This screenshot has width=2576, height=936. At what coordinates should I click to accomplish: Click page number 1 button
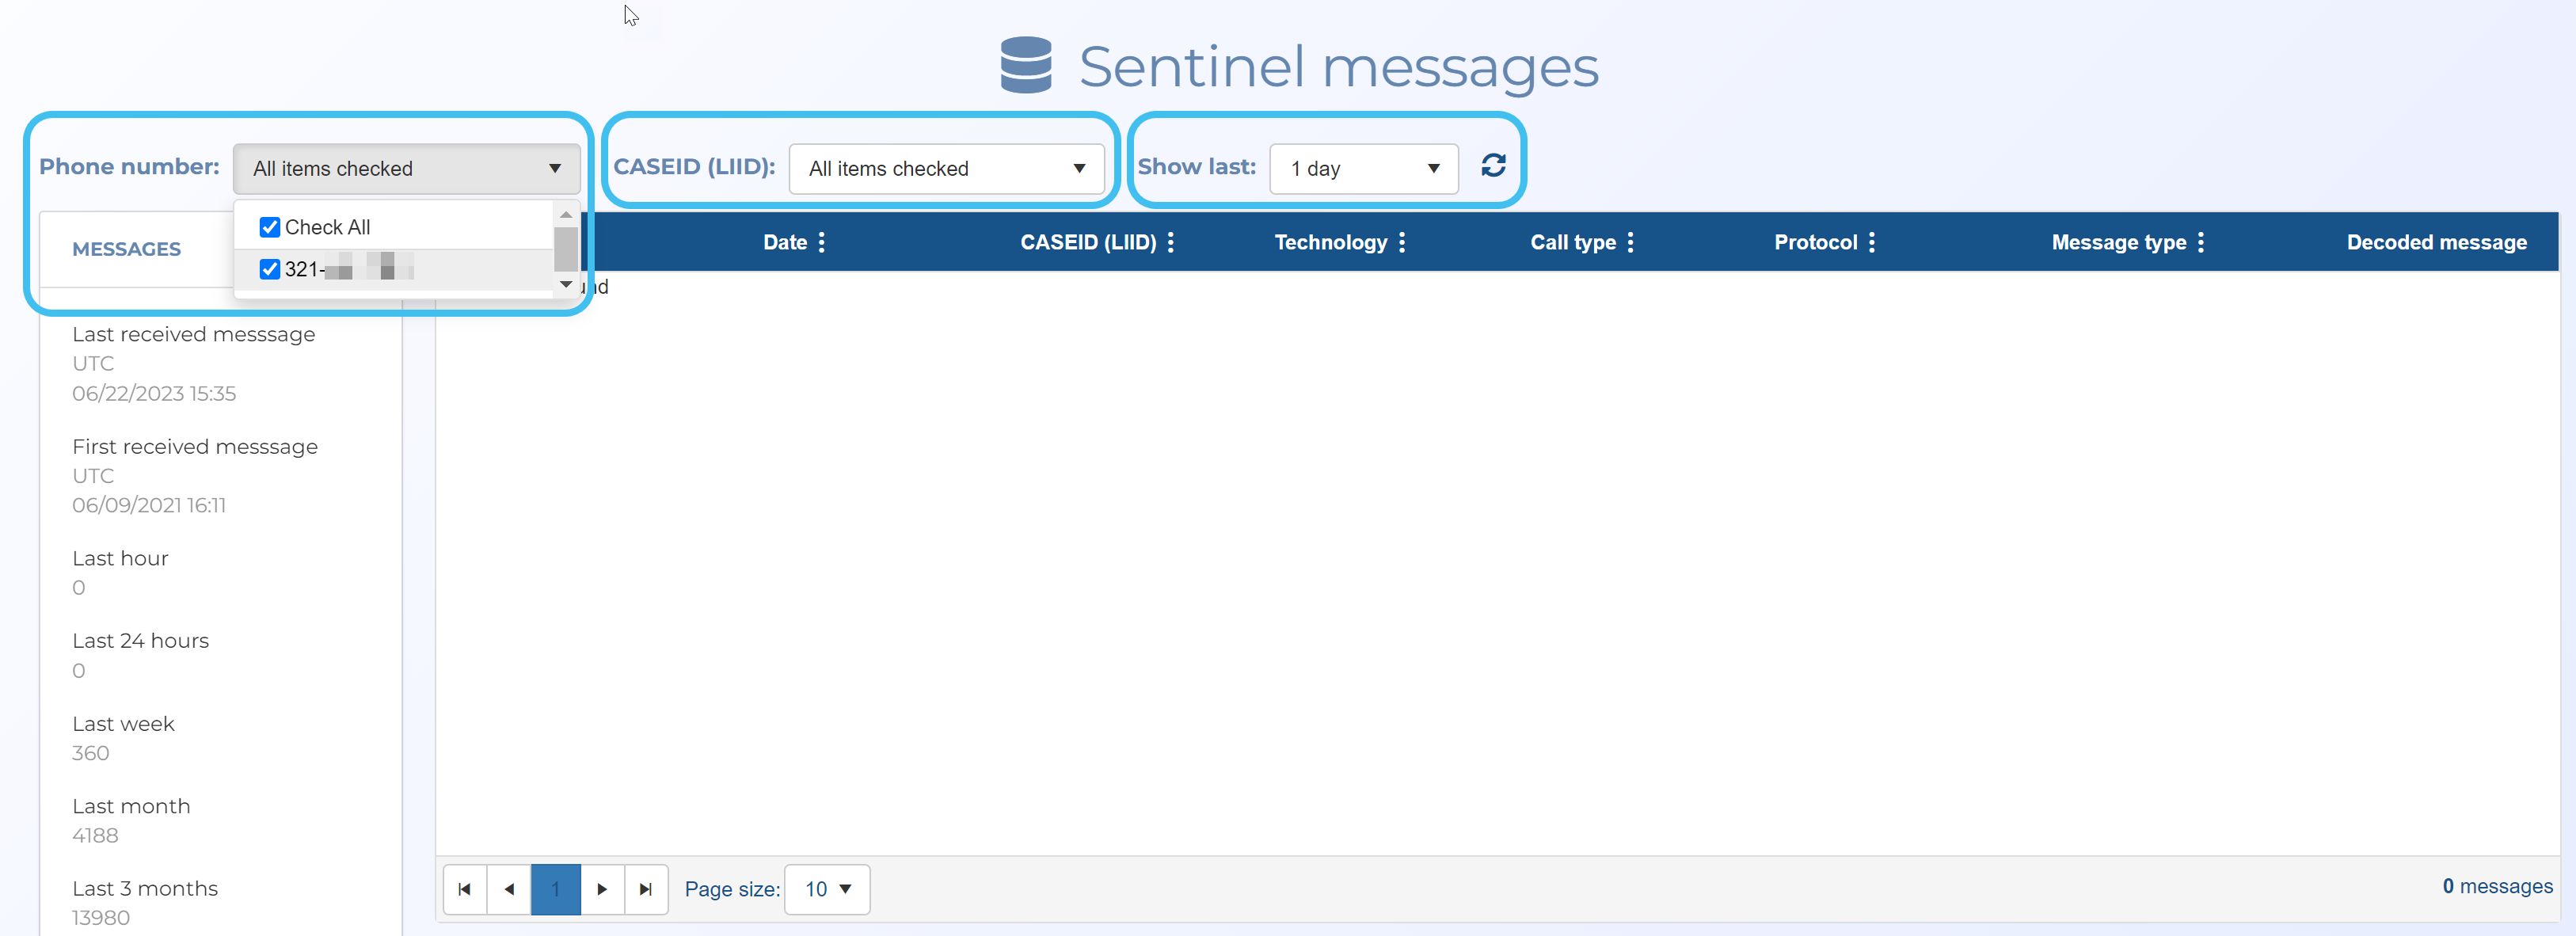[555, 889]
